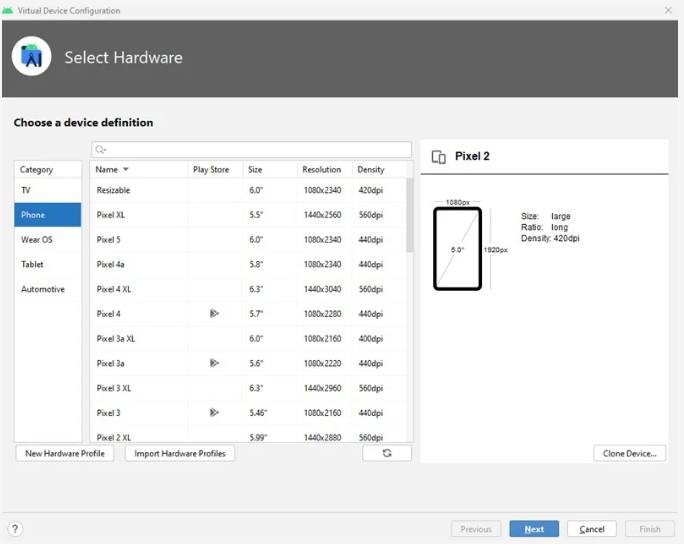Click the Play Store icon for Pixel 3a
Image resolution: width=684 pixels, height=544 pixels.
point(214,363)
